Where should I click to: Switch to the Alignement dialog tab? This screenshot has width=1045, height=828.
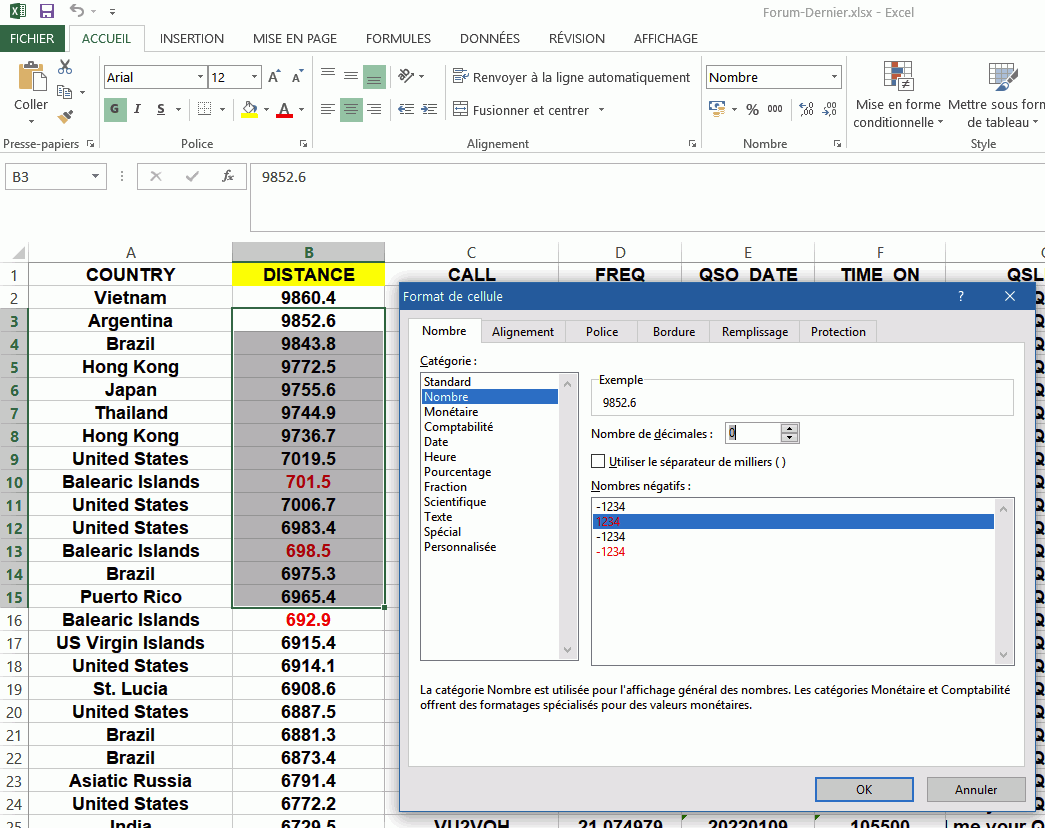pyautogui.click(x=522, y=332)
